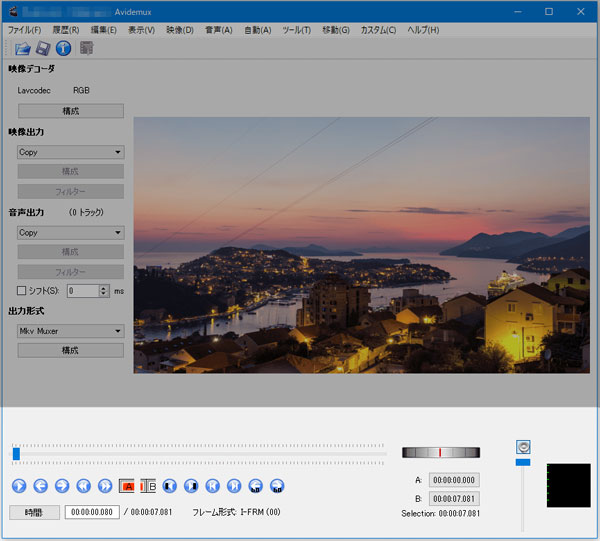Click the current time input field

click(x=92, y=512)
